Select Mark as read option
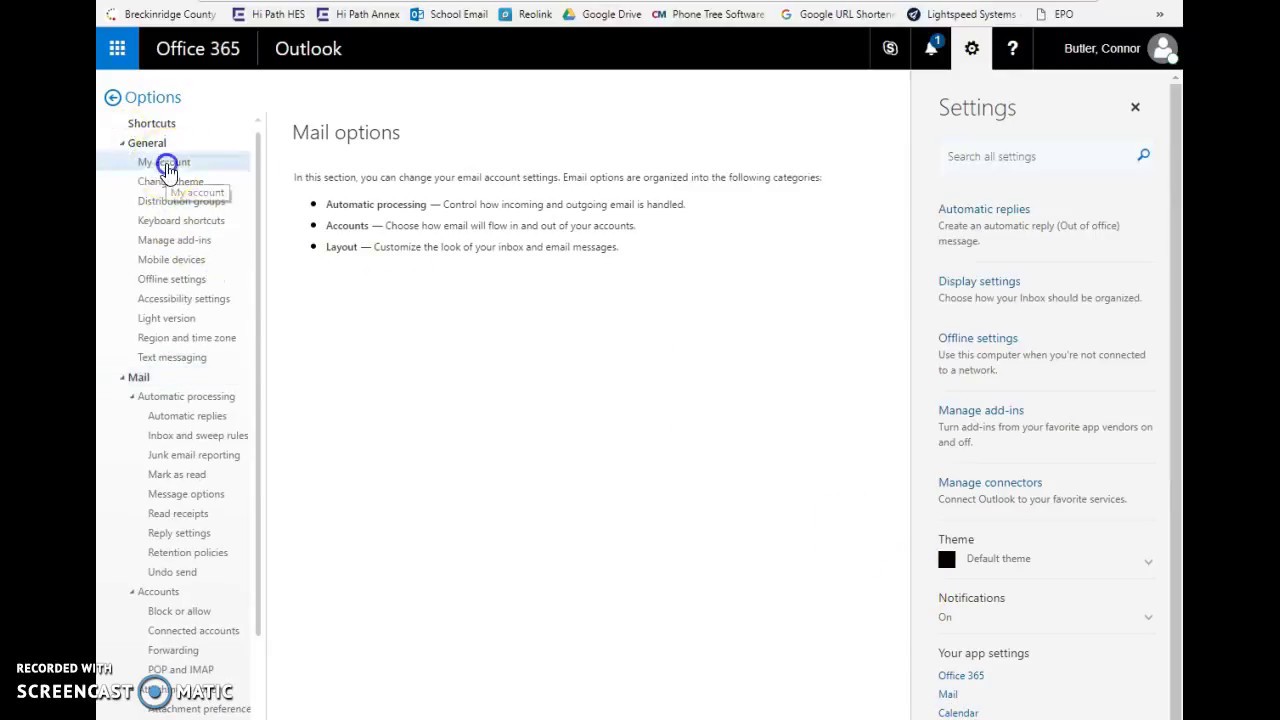 [177, 474]
